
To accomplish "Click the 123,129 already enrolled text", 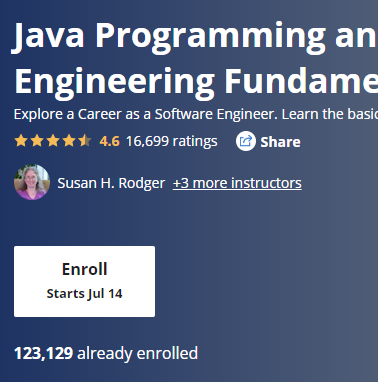I will (106, 353).
